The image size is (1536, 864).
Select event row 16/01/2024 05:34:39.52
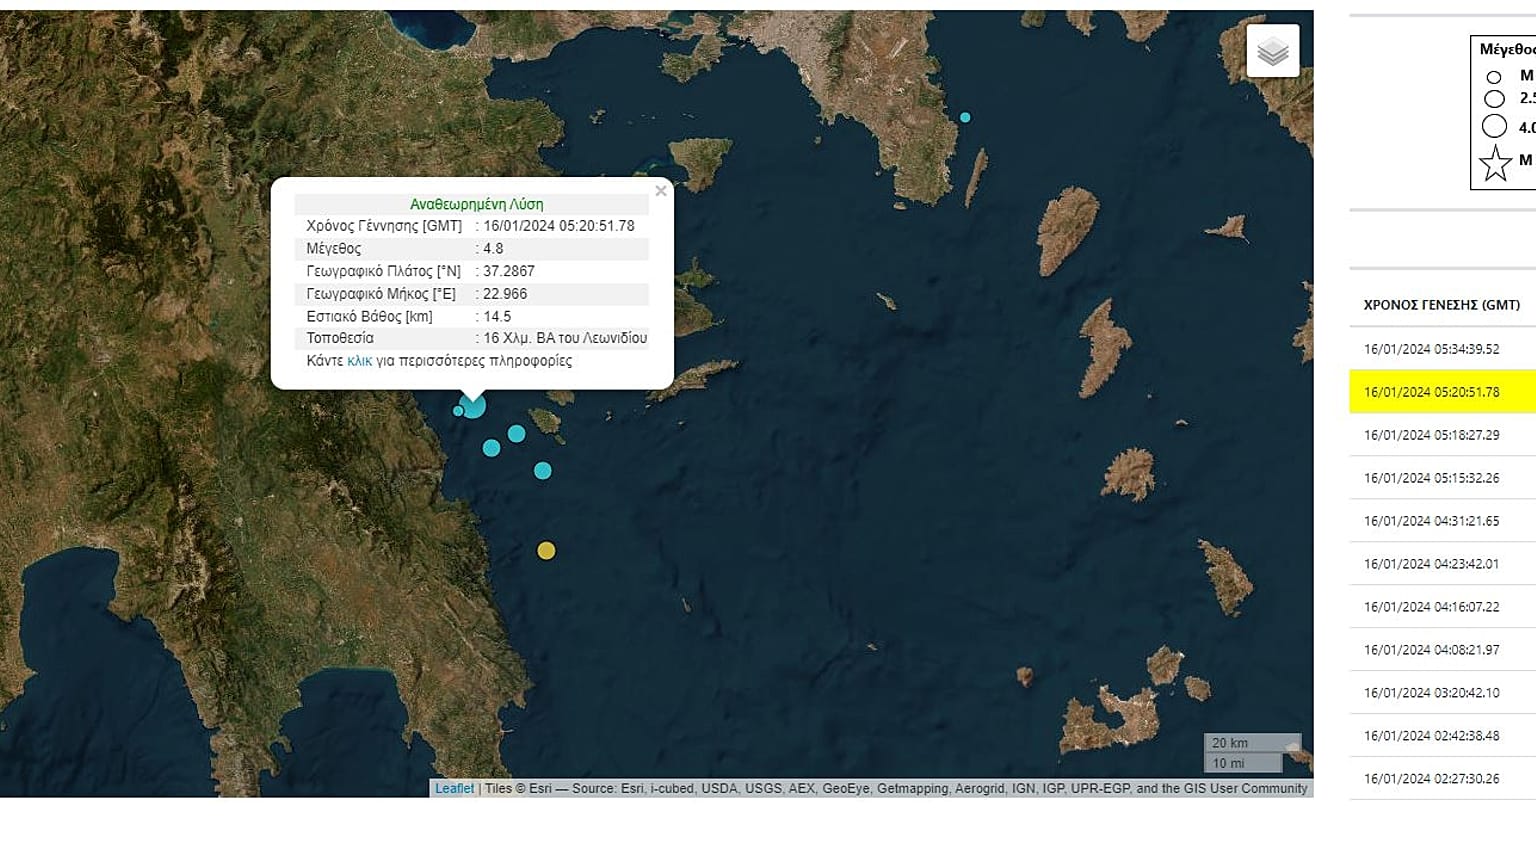pyautogui.click(x=1442, y=349)
